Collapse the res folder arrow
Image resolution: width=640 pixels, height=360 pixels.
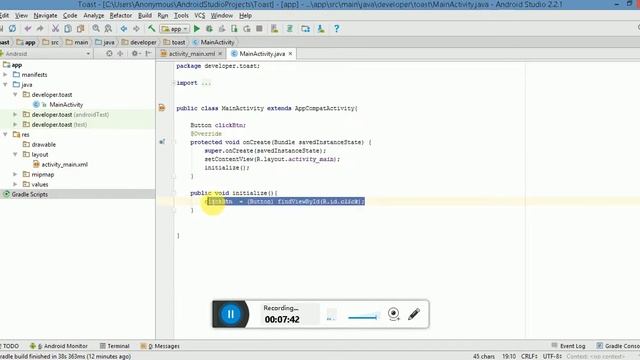click(5, 134)
